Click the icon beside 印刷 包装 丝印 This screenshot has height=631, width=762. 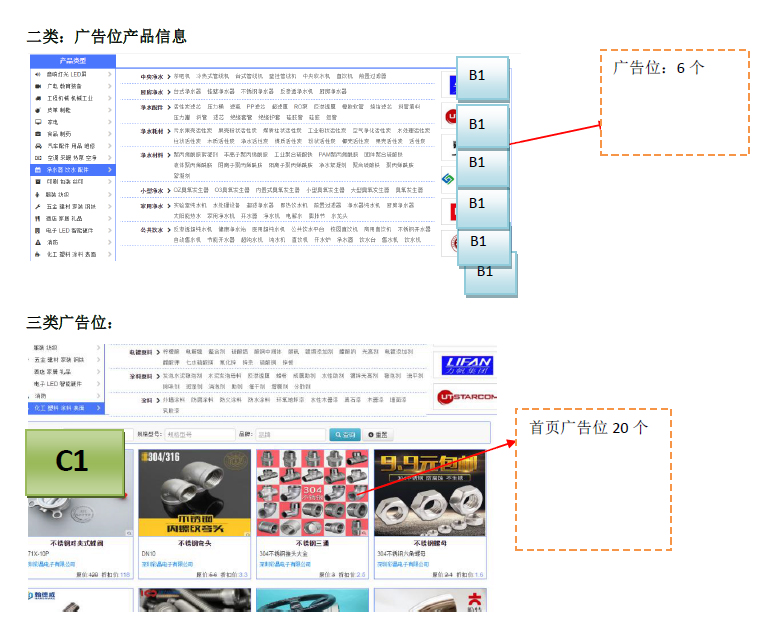(x=37, y=181)
